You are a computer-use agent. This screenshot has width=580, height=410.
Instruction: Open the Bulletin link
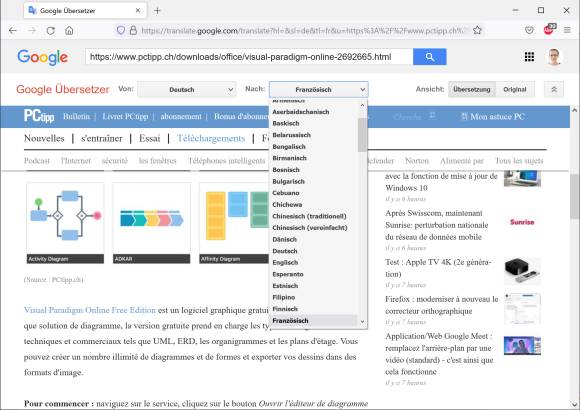click(76, 116)
